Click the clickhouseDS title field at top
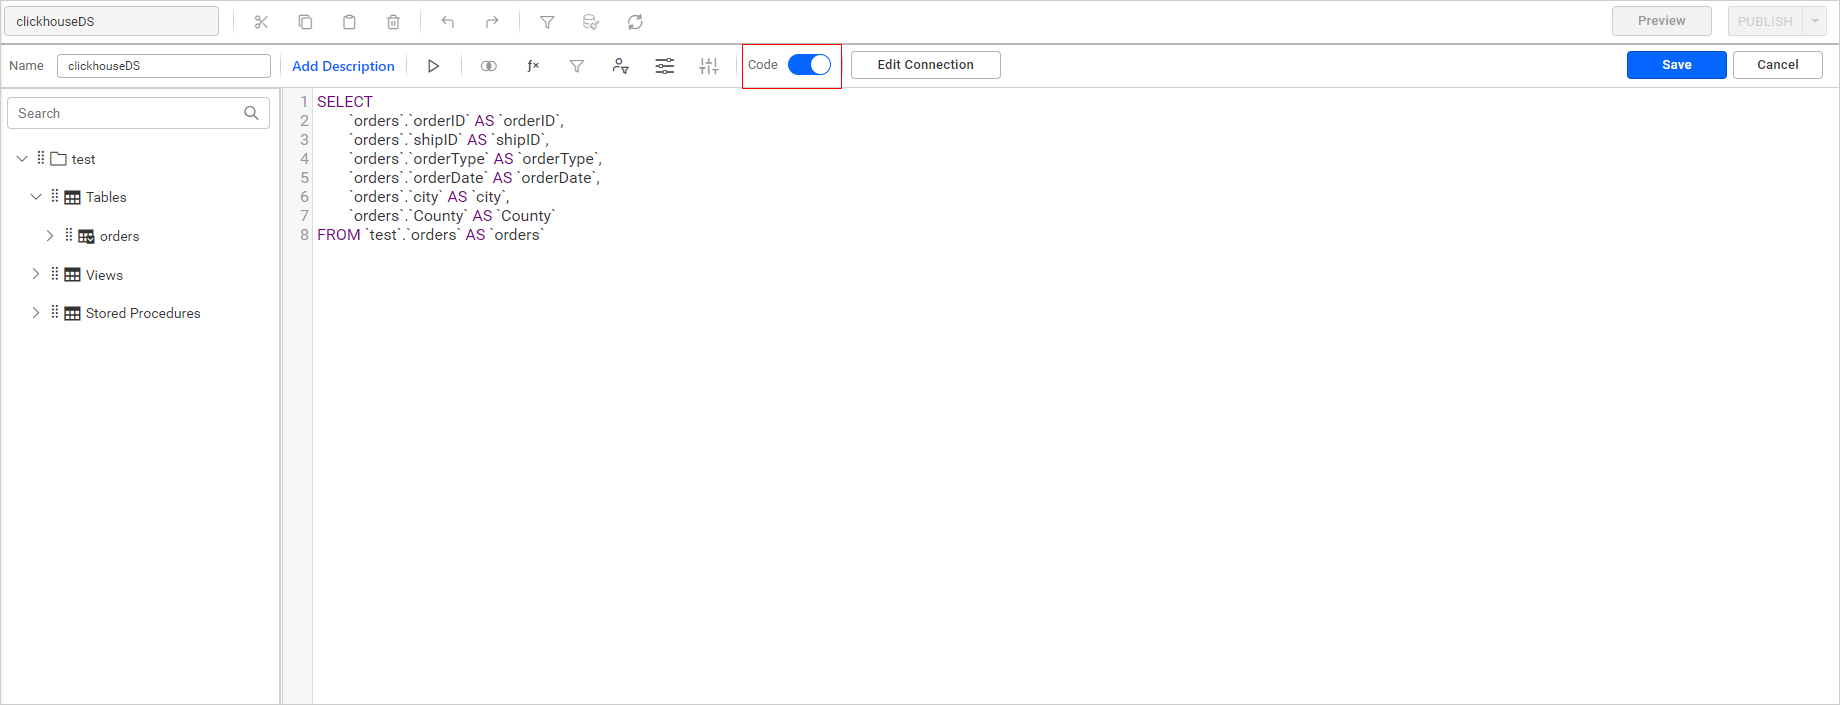Image resolution: width=1840 pixels, height=705 pixels. (x=111, y=21)
